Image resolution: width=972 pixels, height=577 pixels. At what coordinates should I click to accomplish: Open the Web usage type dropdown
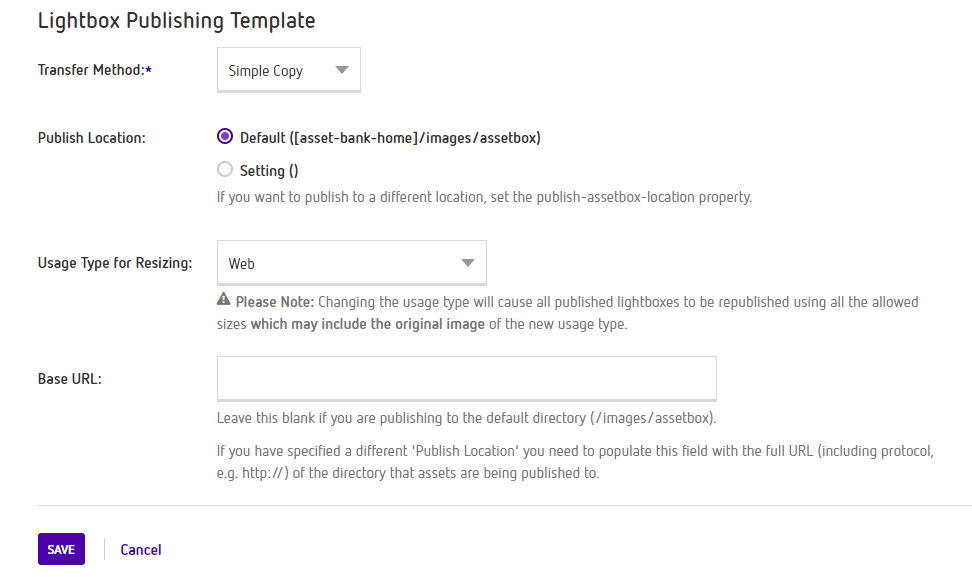pyautogui.click(x=351, y=263)
